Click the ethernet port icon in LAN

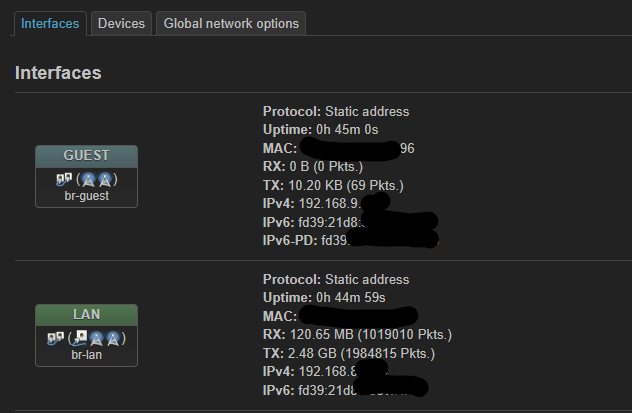click(80, 337)
